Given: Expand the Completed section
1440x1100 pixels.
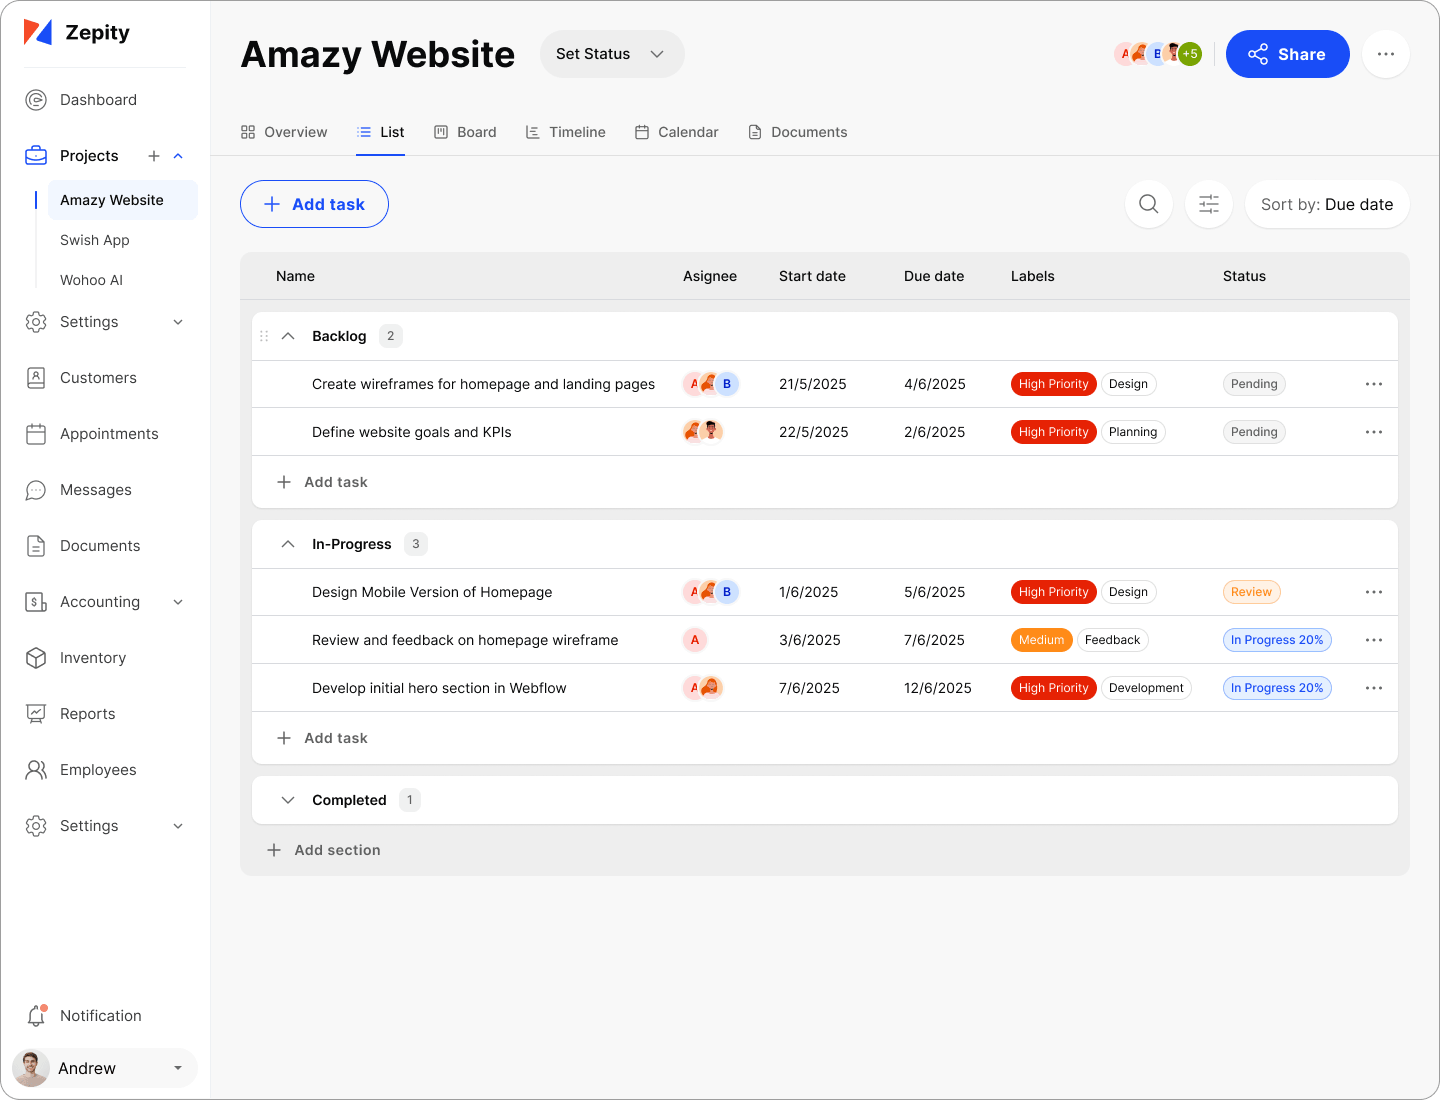Looking at the screenshot, I should pyautogui.click(x=288, y=800).
